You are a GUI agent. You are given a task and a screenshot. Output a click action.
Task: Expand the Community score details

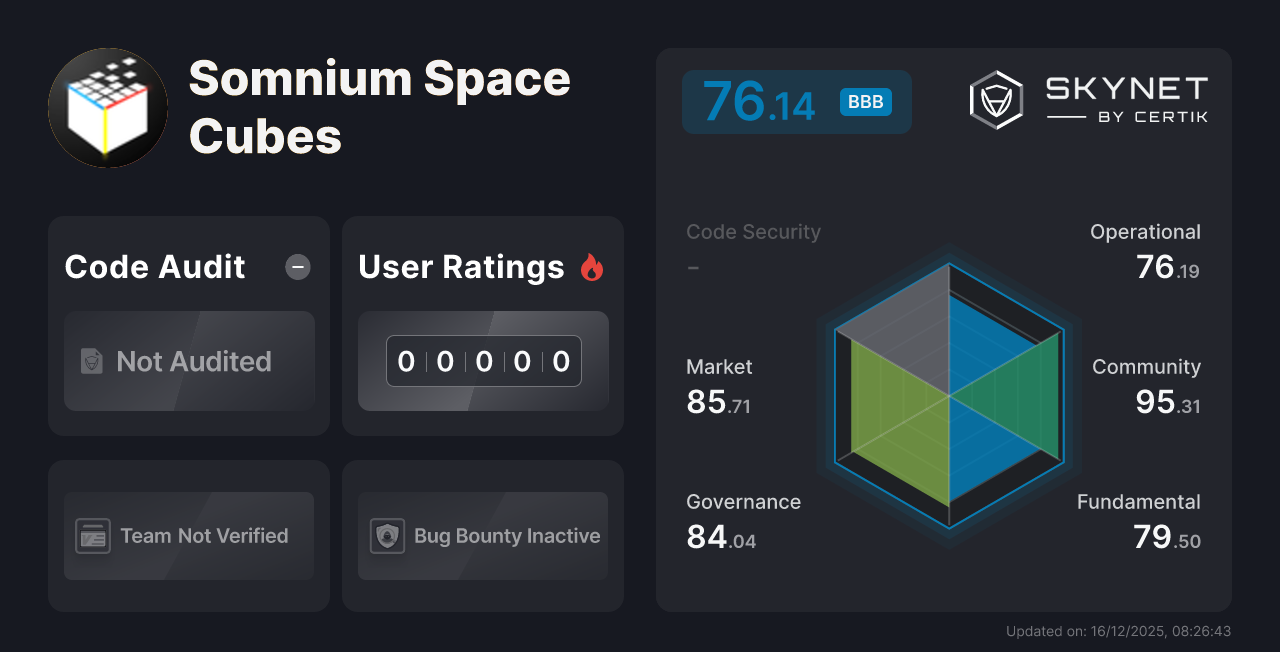tap(1146, 385)
